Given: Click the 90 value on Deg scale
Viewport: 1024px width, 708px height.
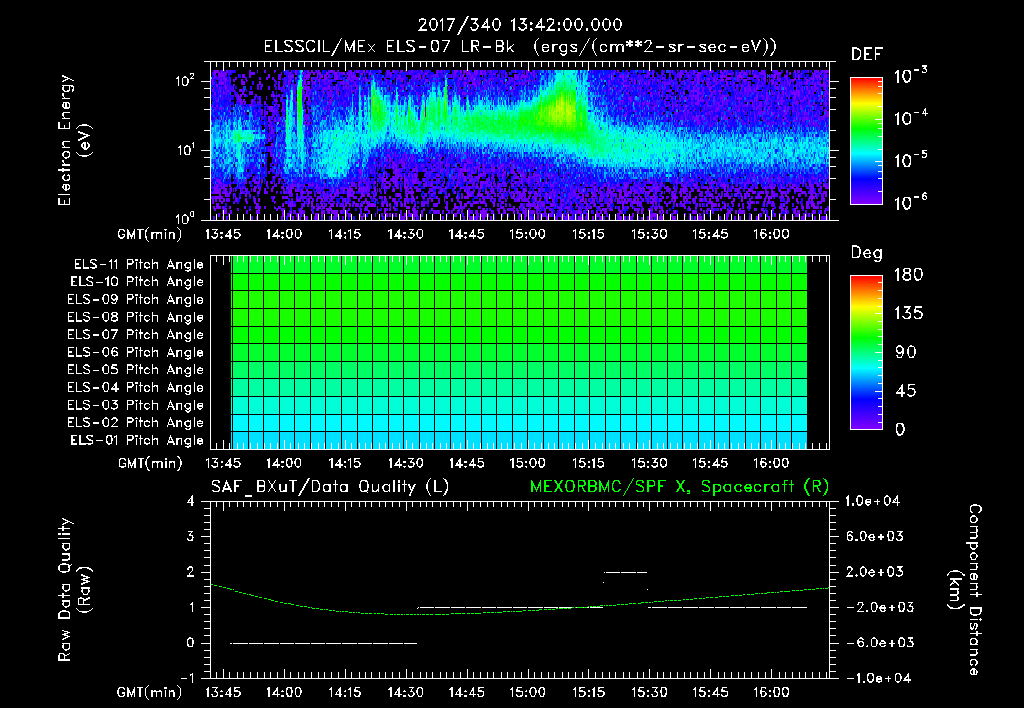Looking at the screenshot, I should [x=906, y=353].
